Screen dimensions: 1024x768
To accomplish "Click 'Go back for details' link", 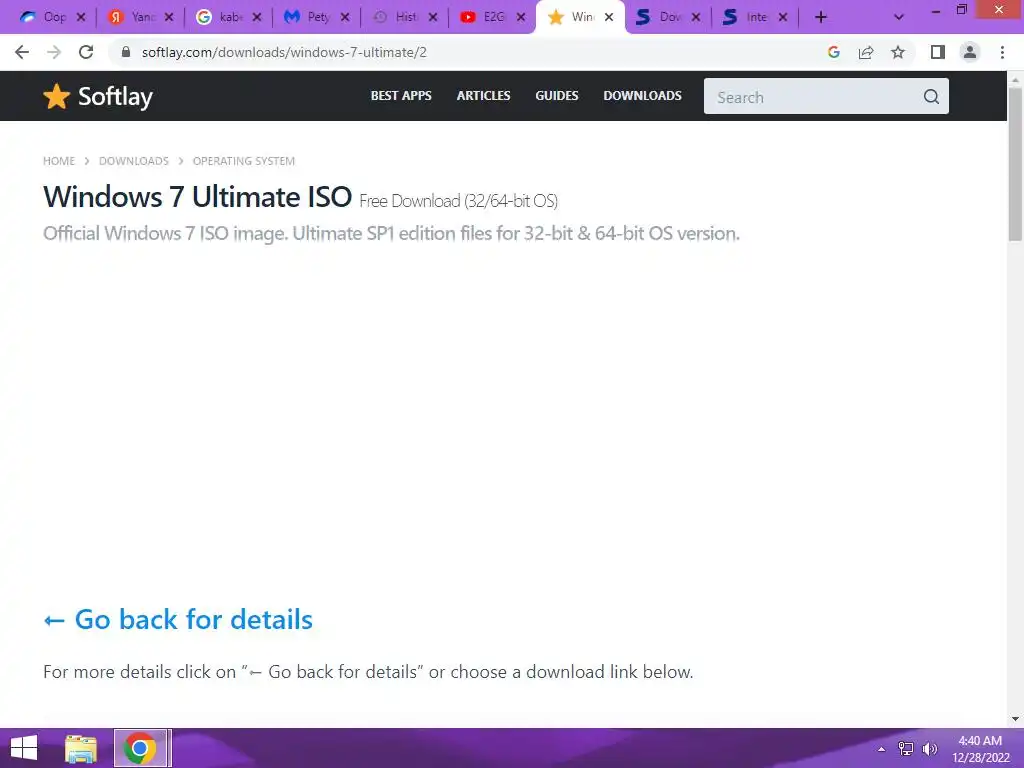I will click(178, 619).
